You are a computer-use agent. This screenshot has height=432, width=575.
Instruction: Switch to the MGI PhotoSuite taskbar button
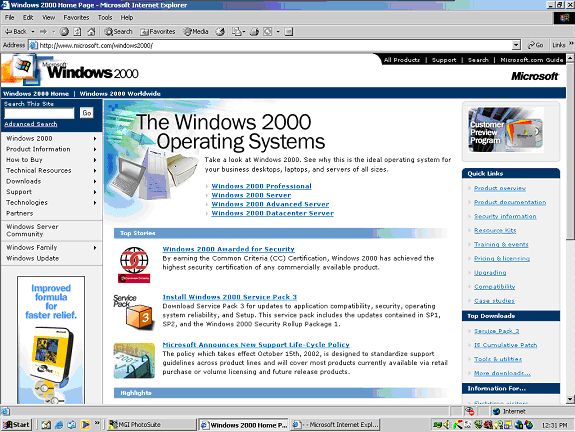click(151, 425)
